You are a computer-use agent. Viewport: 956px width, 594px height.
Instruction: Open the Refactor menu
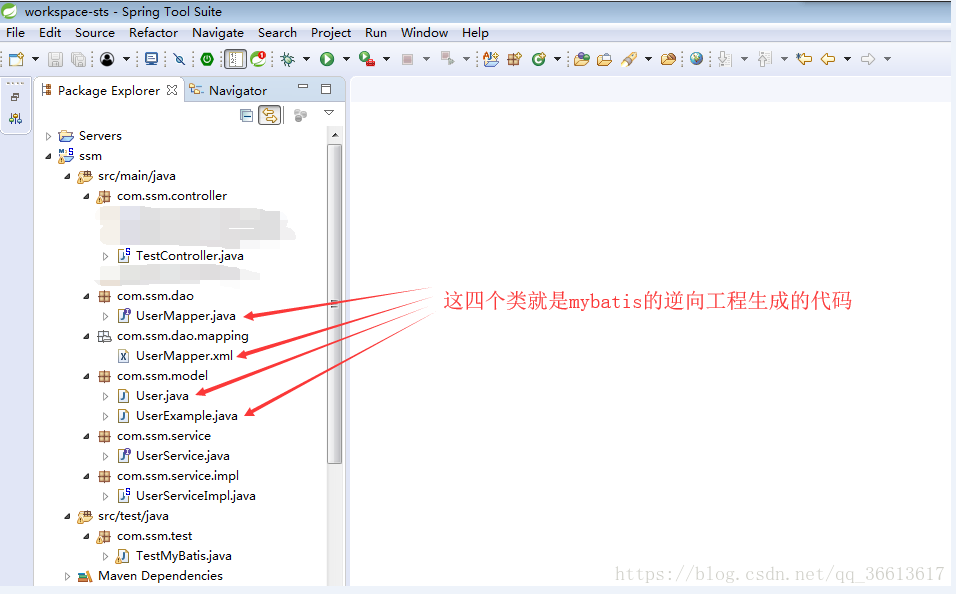153,33
